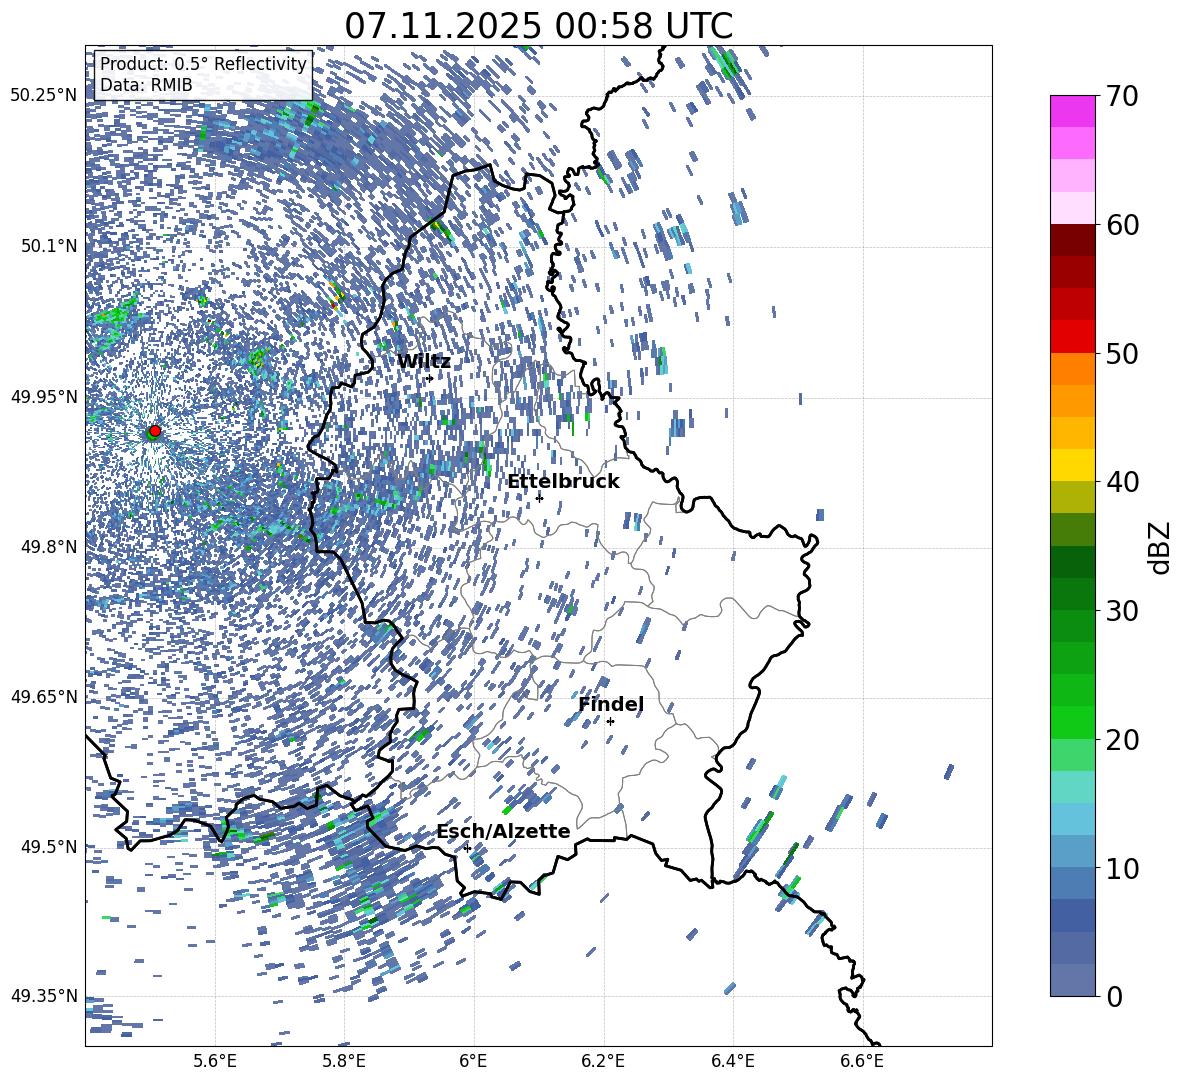Click the 30 tick label on colorbar
This screenshot has height=1081, width=1184.
click(x=1122, y=610)
